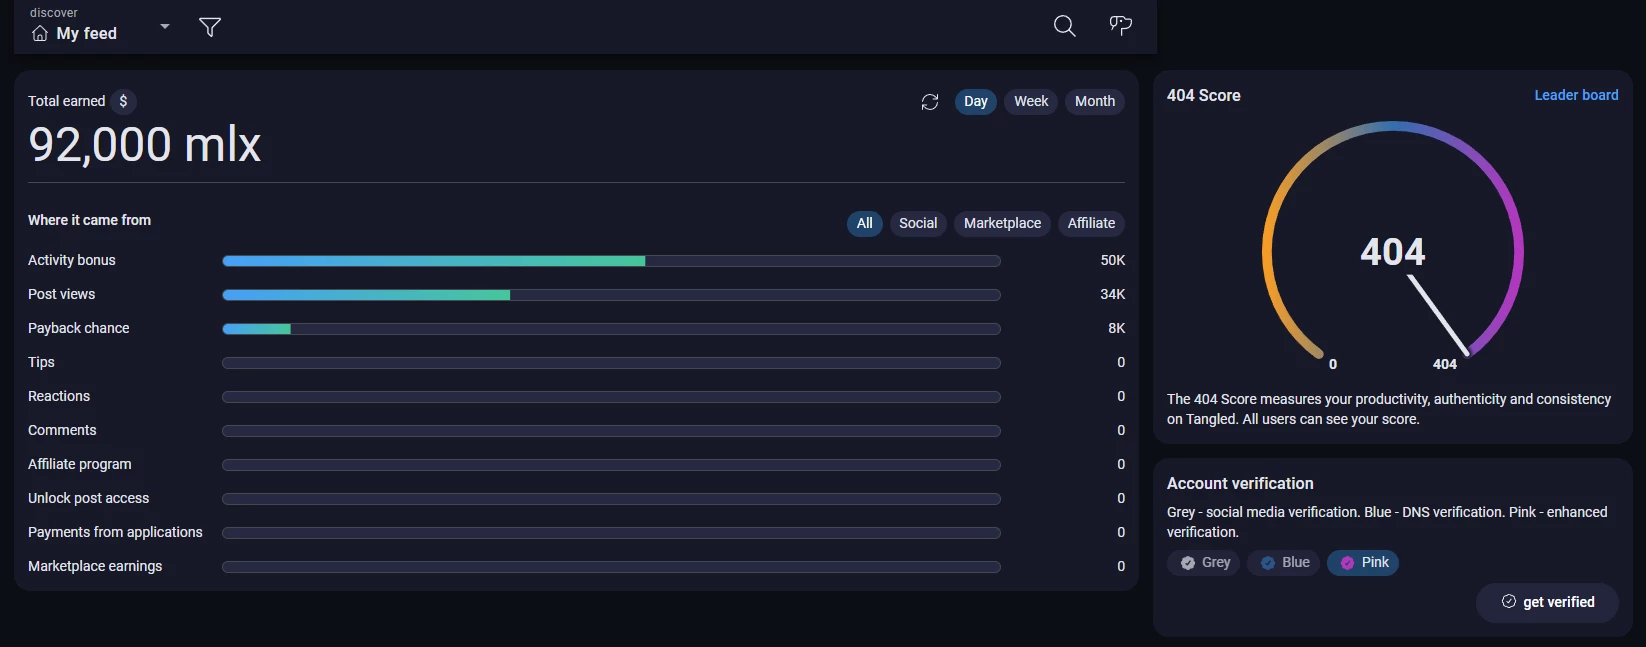Select the All source filter

point(865,223)
